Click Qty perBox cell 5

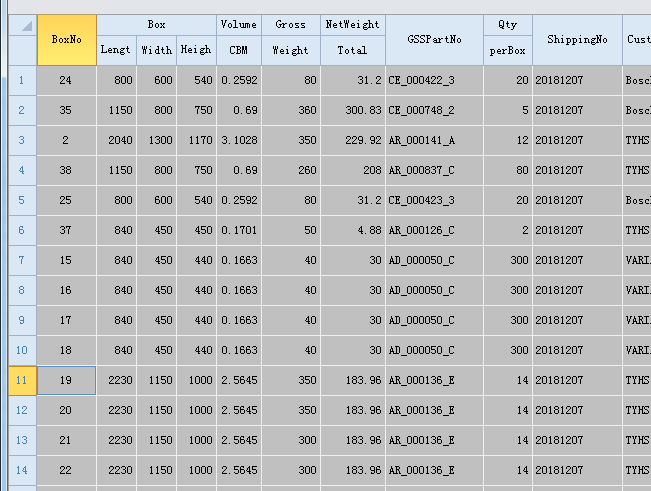[508, 110]
